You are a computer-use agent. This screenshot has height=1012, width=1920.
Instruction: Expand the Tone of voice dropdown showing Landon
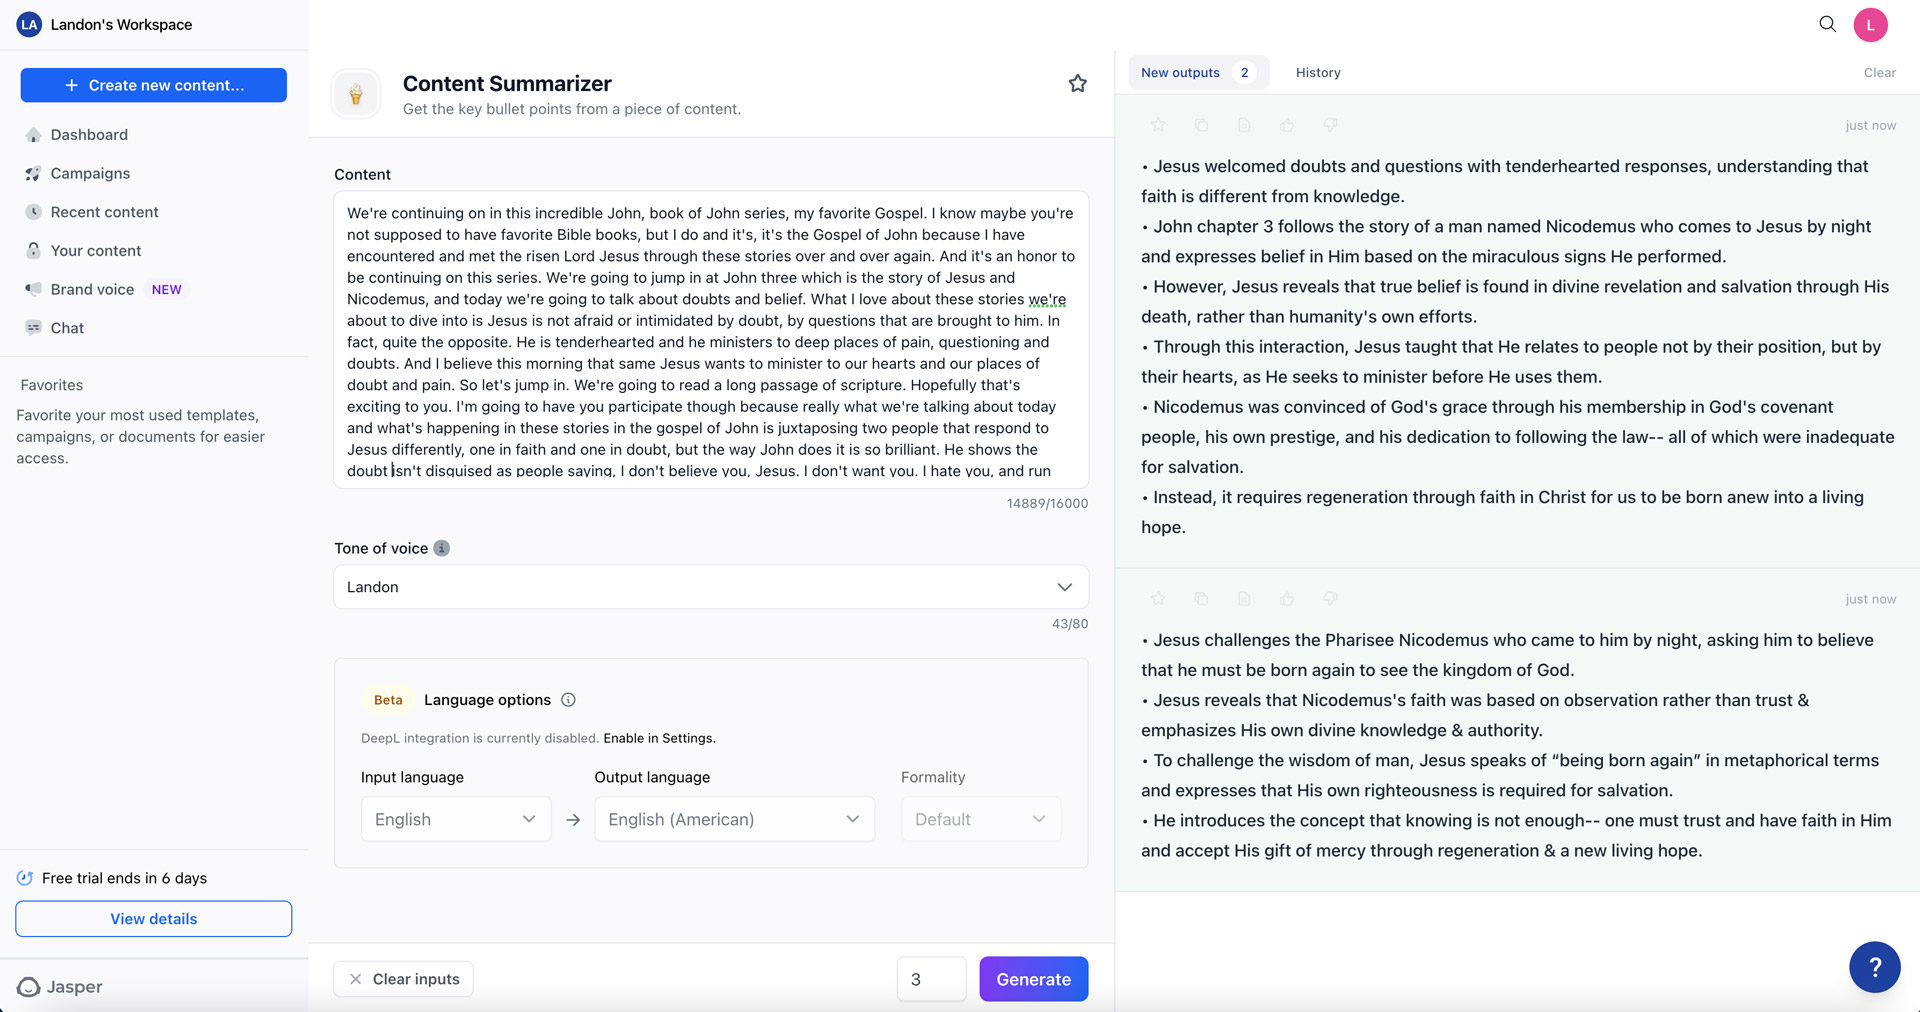tap(711, 587)
